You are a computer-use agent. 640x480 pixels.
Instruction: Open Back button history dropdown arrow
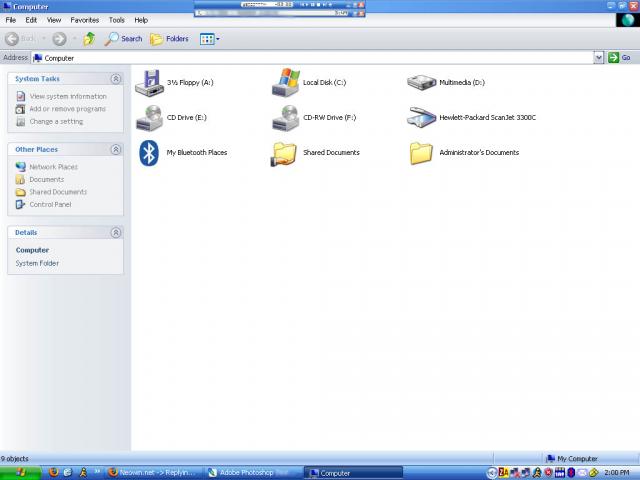pyautogui.click(x=44, y=39)
